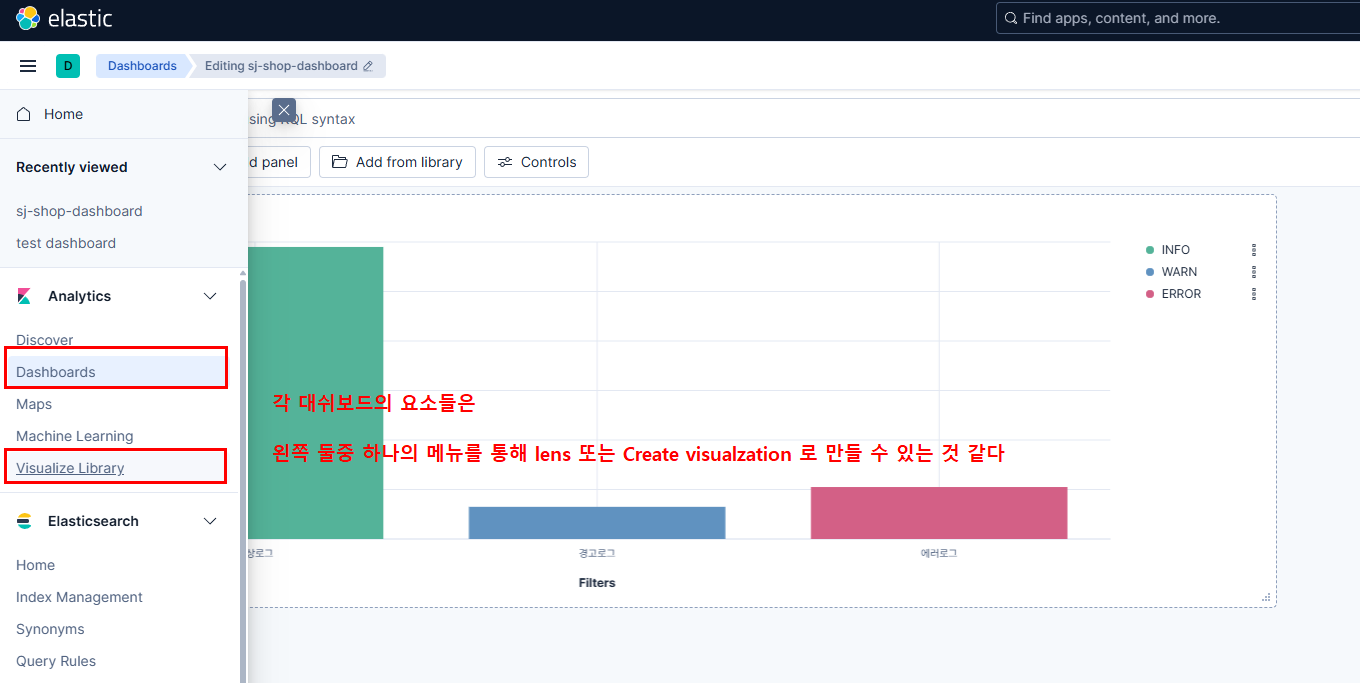1360x683 pixels.
Task: Open options dots for ERROR legend
Action: tap(1254, 294)
